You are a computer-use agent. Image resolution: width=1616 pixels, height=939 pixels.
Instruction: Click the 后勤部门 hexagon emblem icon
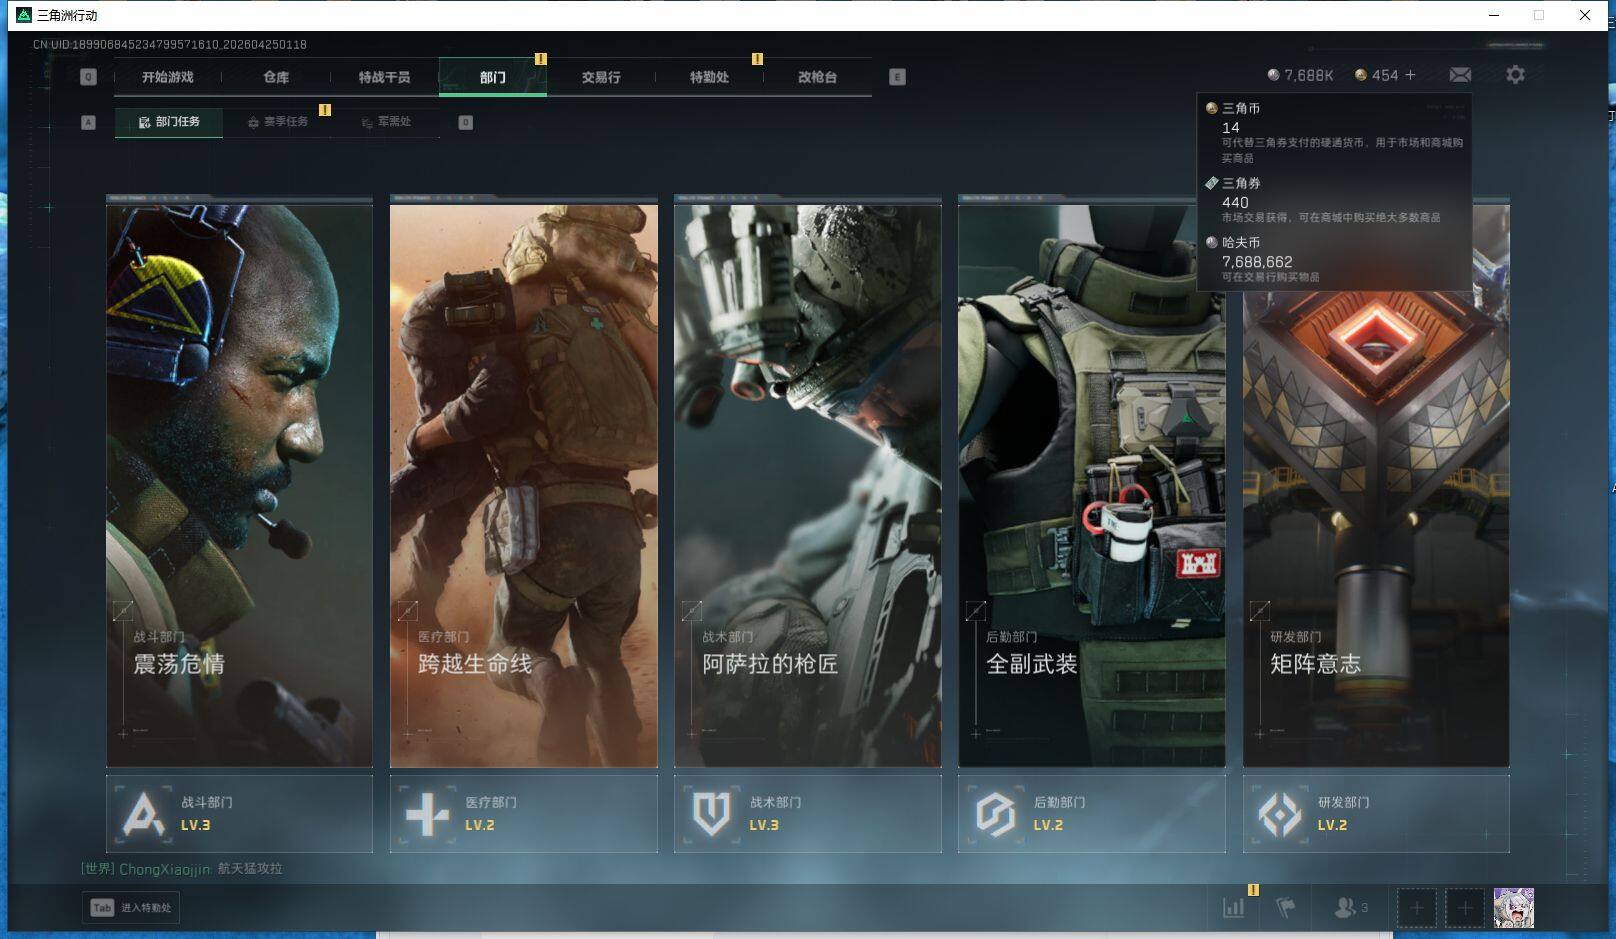point(995,813)
